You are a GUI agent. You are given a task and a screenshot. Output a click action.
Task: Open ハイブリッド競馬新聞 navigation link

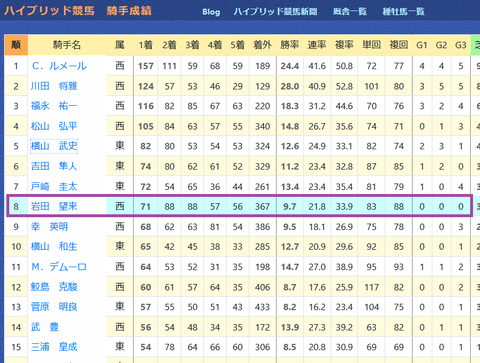[275, 12]
